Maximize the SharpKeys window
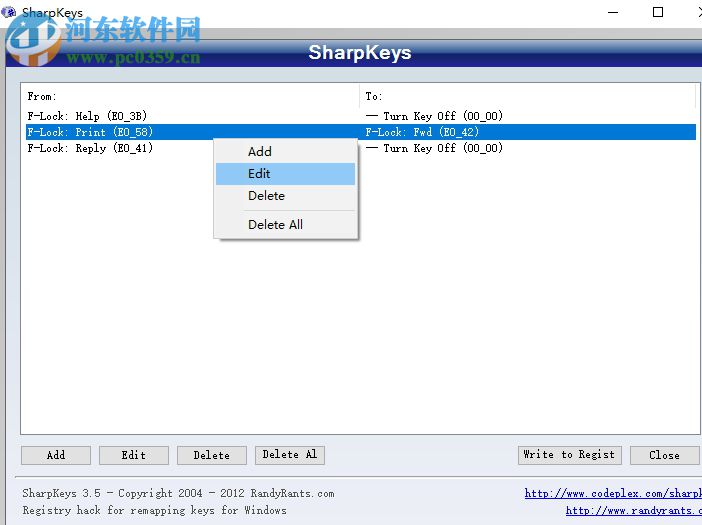702x525 pixels. (658, 13)
